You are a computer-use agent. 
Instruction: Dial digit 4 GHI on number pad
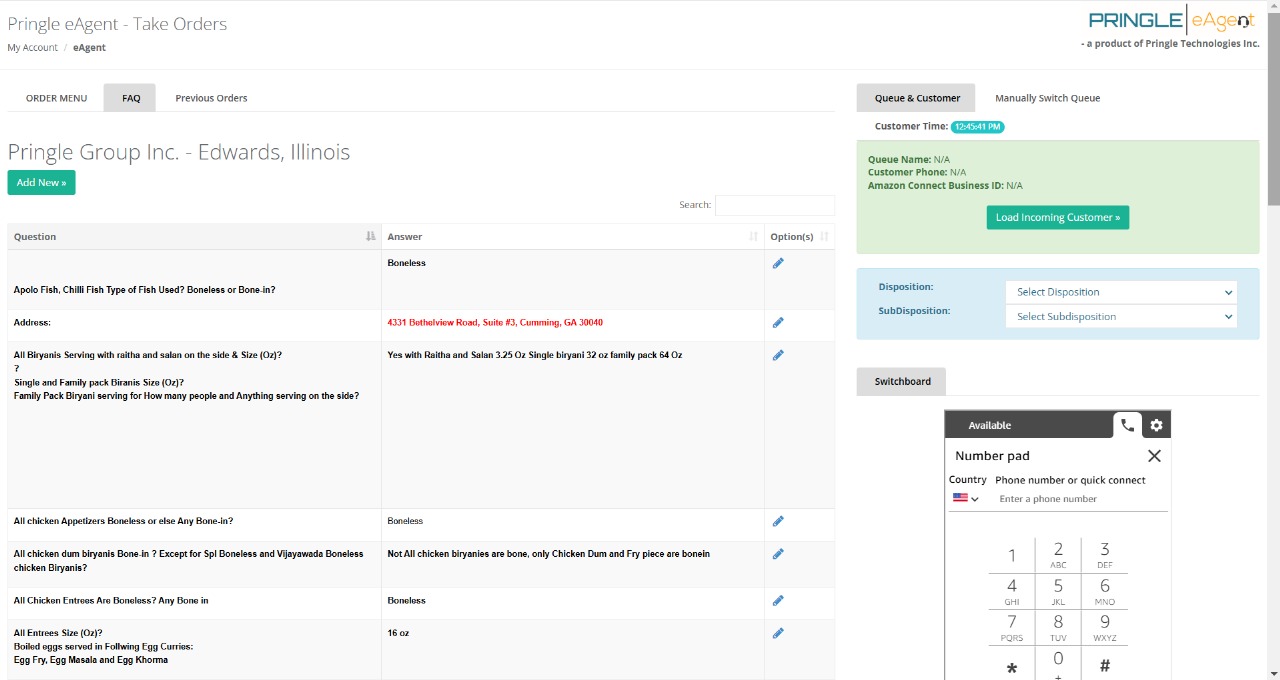[x=1012, y=591]
